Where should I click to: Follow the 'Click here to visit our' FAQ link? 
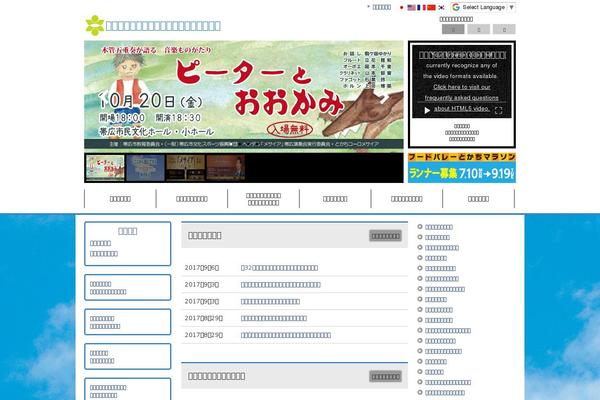[x=461, y=87]
